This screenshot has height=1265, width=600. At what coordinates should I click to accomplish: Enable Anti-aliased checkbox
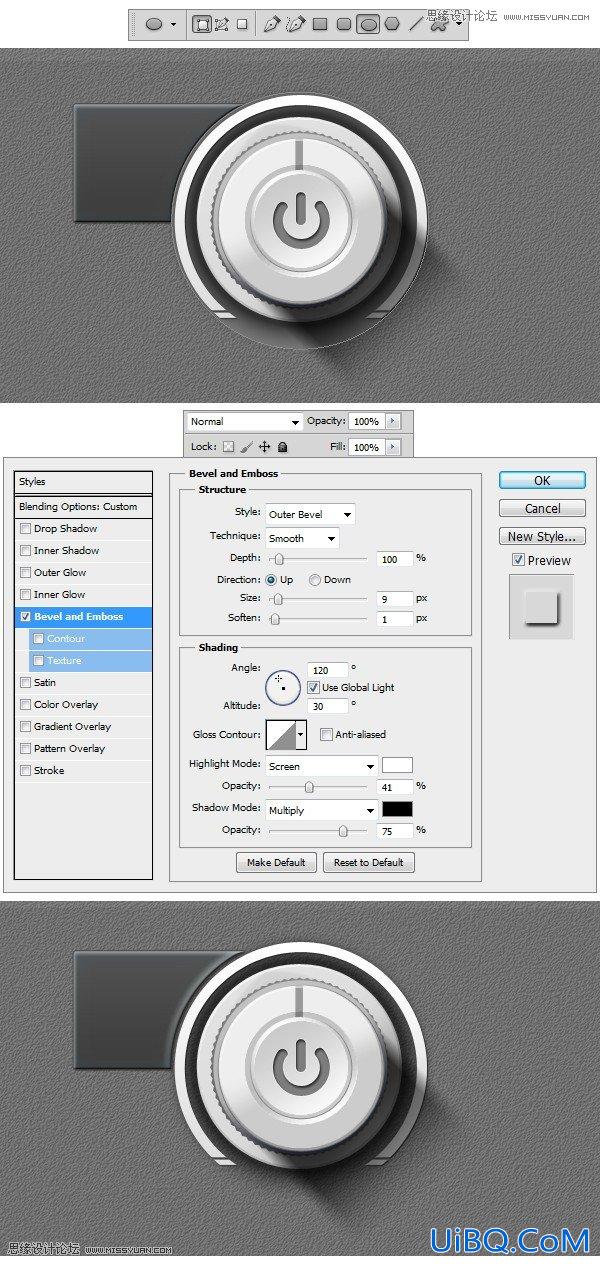tap(326, 735)
